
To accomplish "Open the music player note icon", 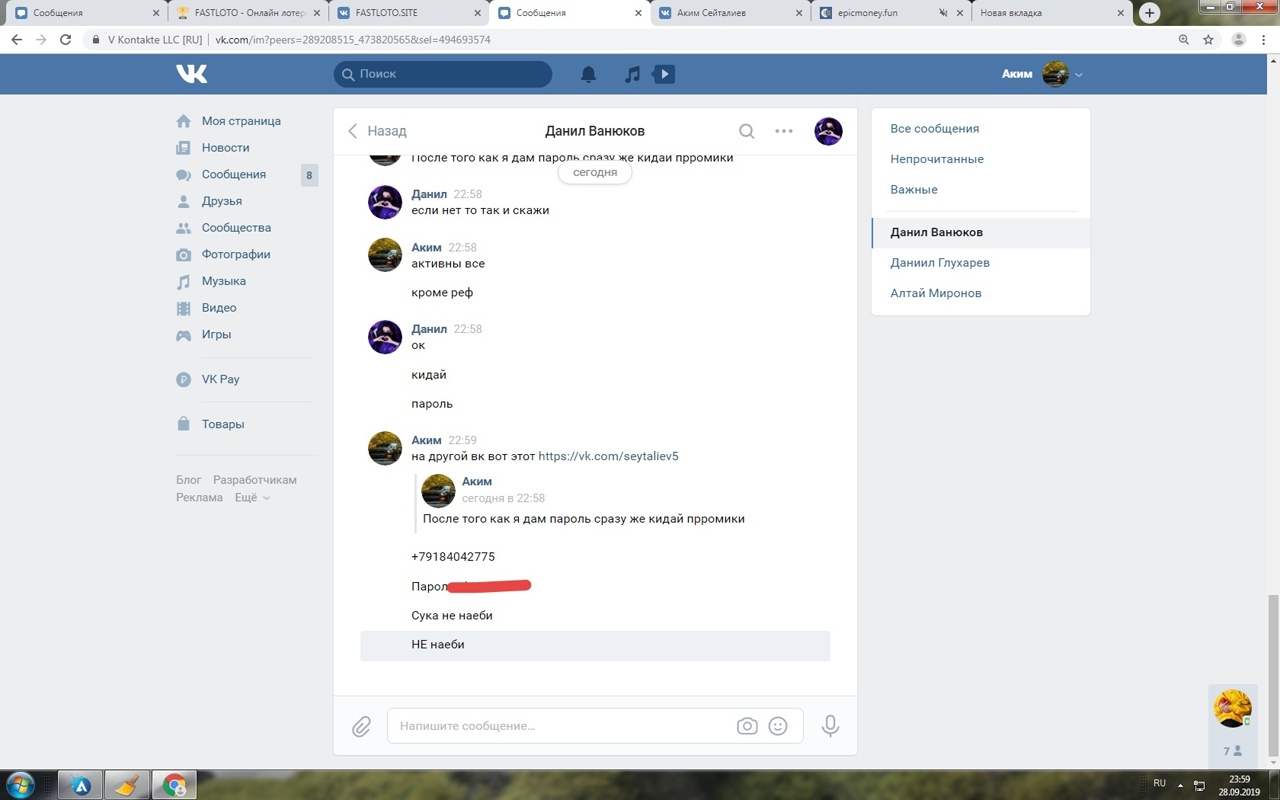I will tap(632, 74).
